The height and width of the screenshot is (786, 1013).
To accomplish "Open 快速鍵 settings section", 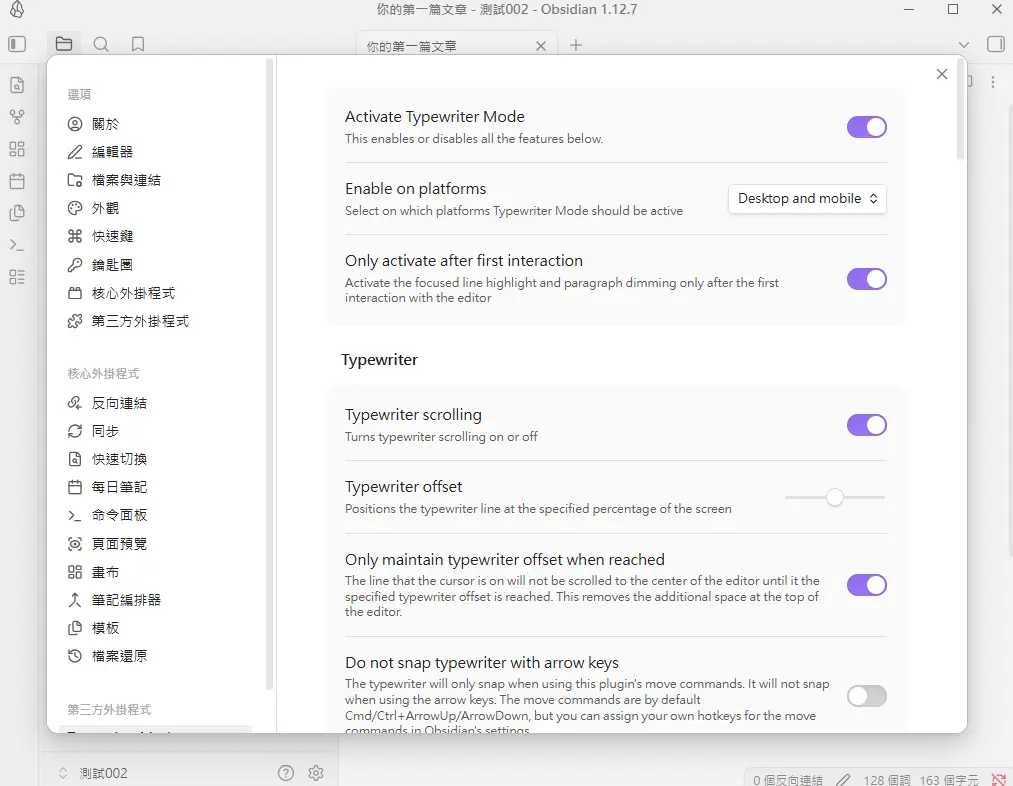I will [x=112, y=236].
